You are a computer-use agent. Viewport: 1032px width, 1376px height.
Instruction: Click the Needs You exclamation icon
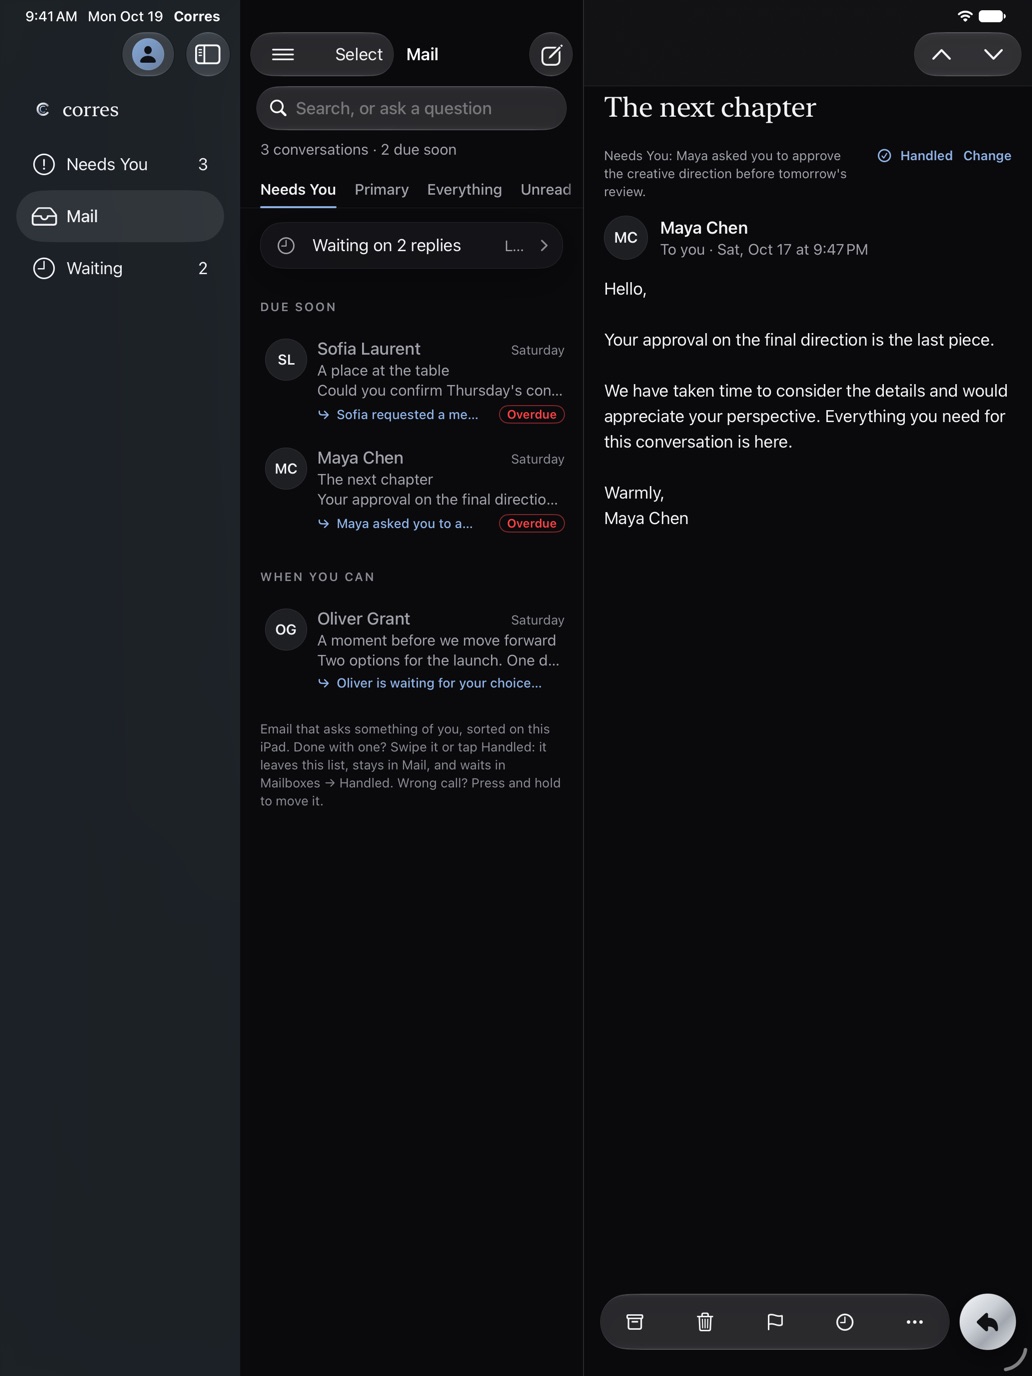click(44, 164)
